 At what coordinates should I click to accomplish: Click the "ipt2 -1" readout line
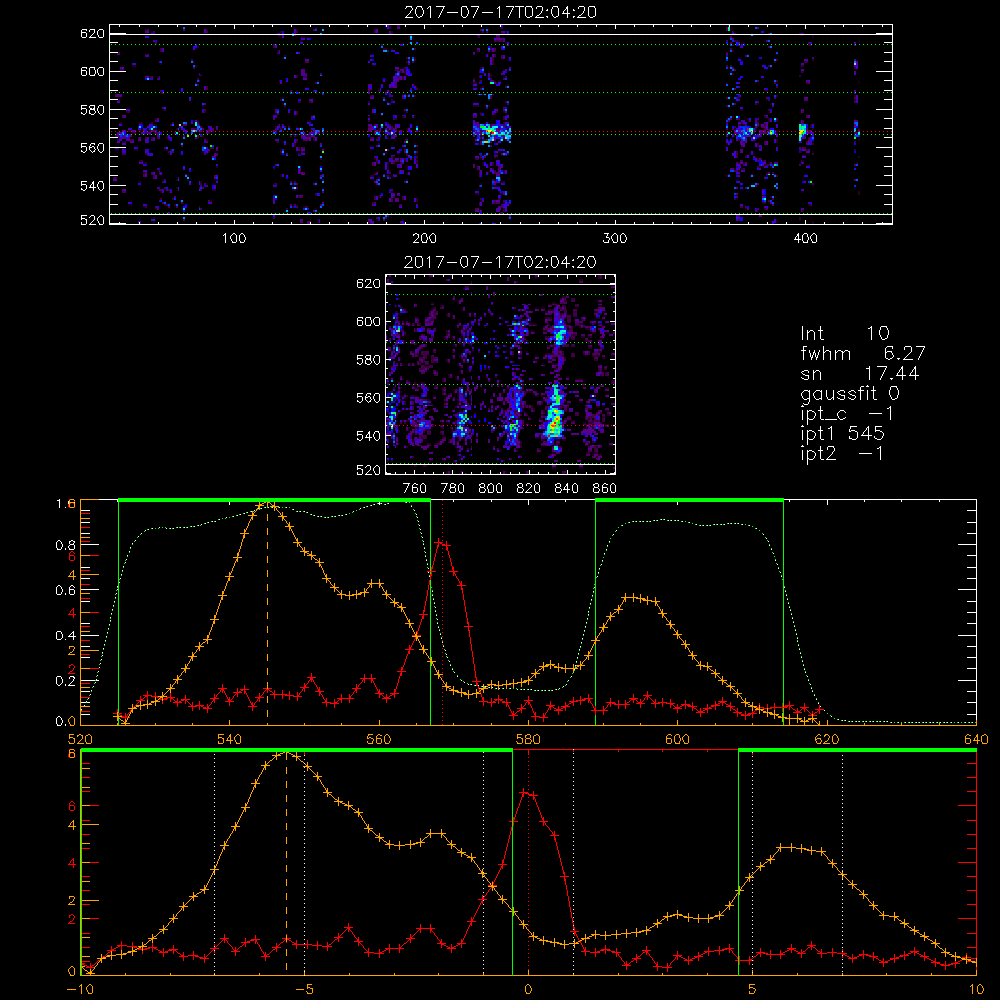pyautogui.click(x=842, y=453)
